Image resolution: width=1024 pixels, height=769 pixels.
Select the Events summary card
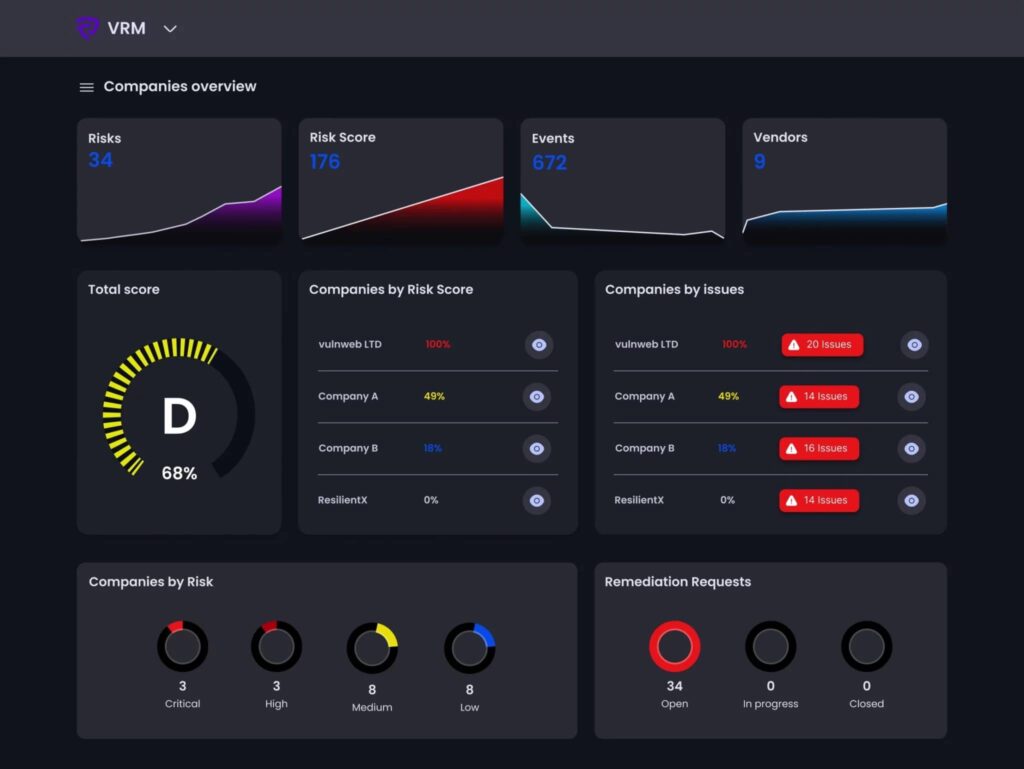[622, 181]
